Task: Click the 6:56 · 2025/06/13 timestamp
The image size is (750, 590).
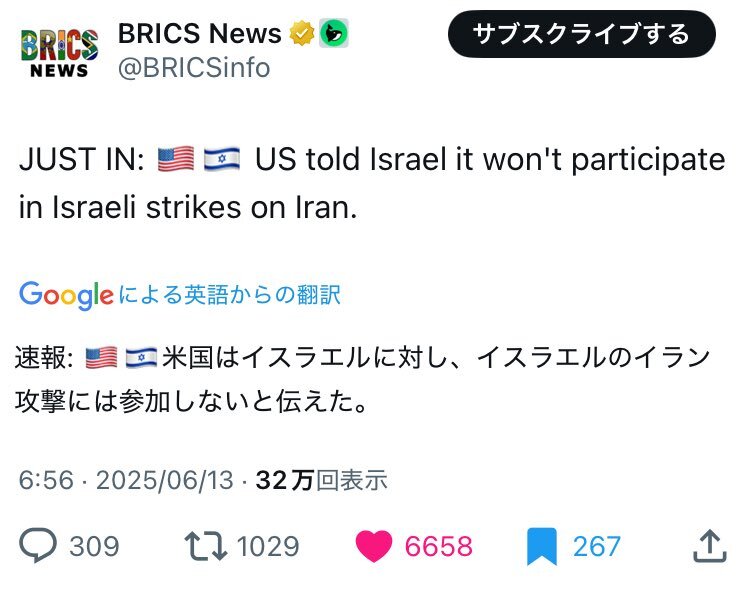Action: [126, 480]
